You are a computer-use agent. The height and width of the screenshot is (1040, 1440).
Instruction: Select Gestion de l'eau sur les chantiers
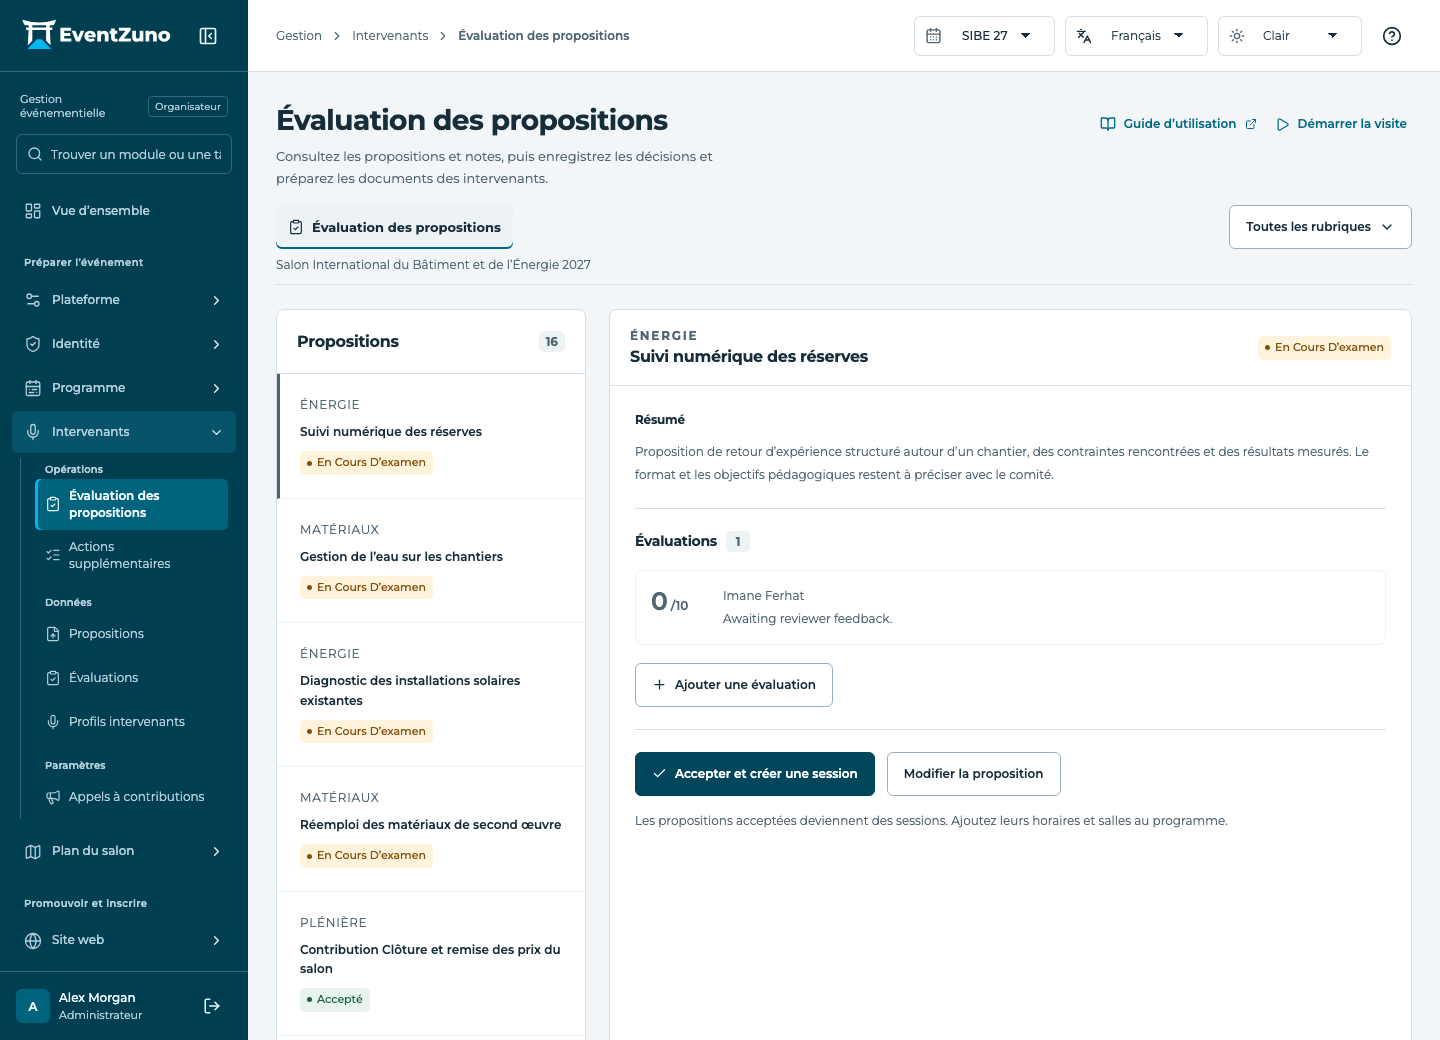[x=431, y=561]
